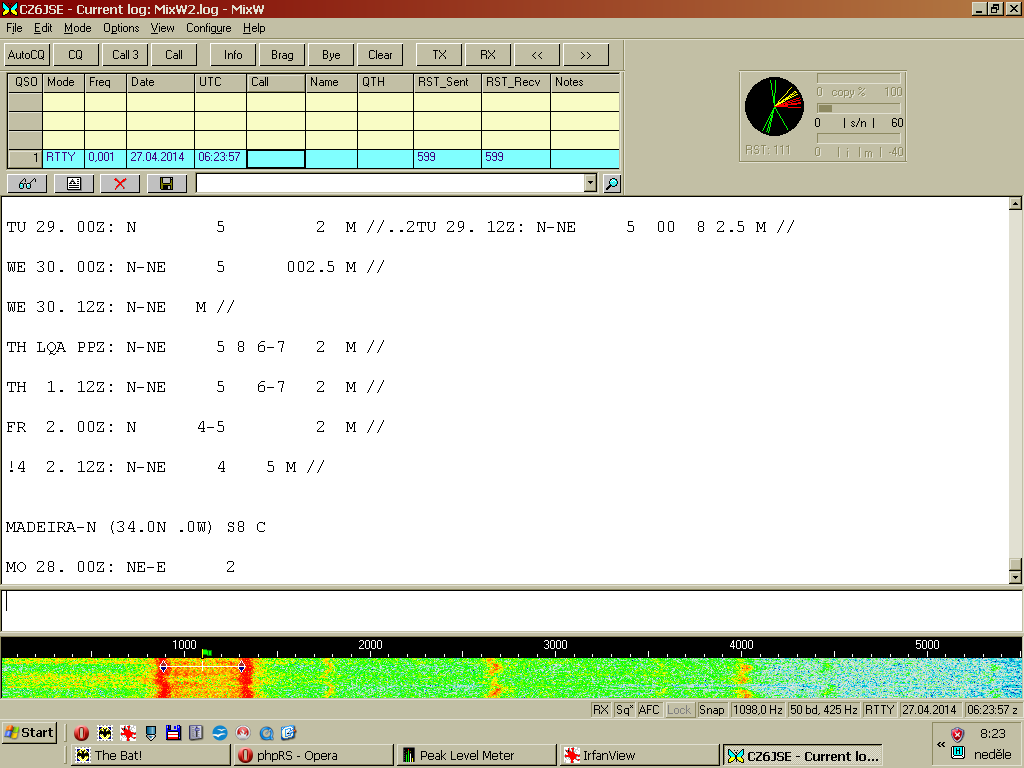
Task: Click the transmit text input box
Action: click(x=512, y=611)
